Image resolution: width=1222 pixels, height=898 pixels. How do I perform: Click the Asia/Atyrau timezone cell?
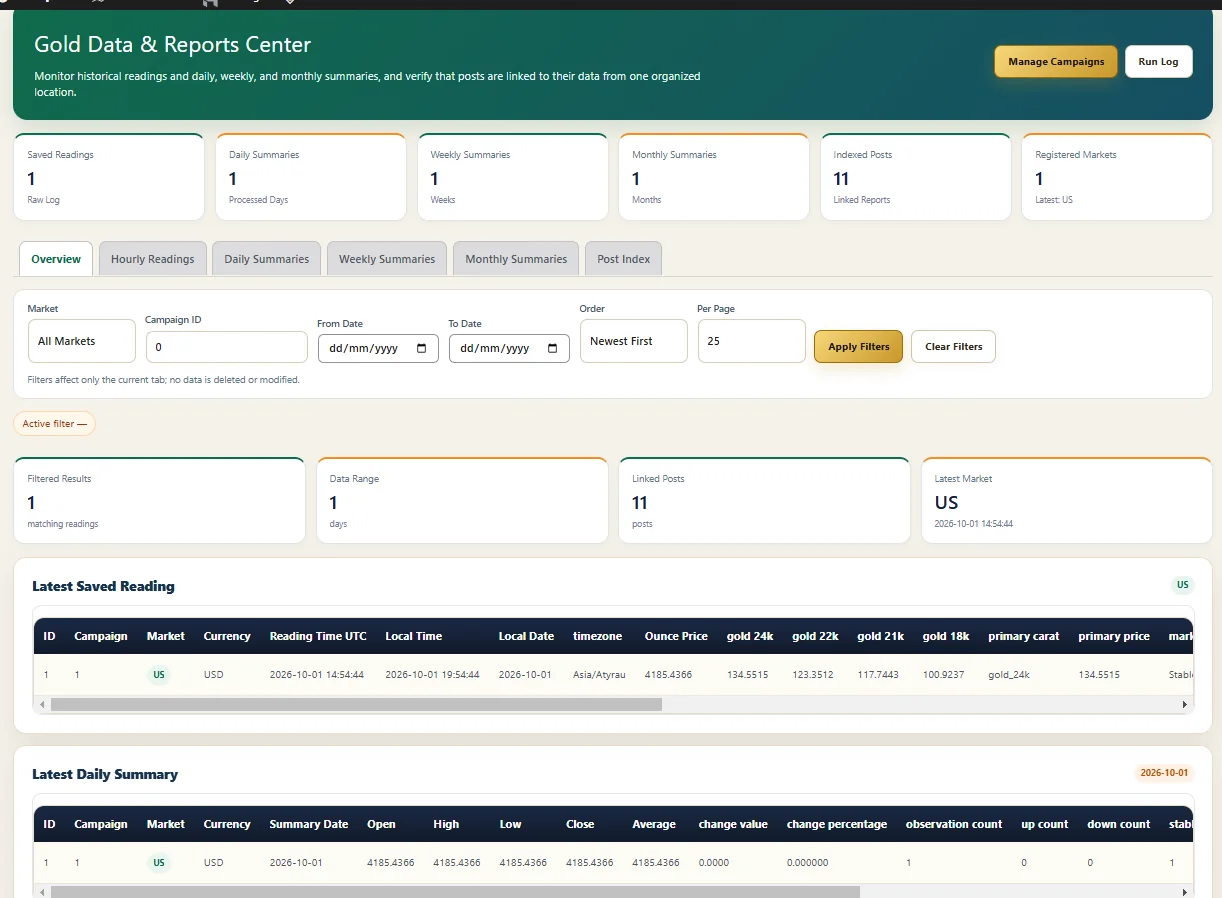click(x=599, y=675)
